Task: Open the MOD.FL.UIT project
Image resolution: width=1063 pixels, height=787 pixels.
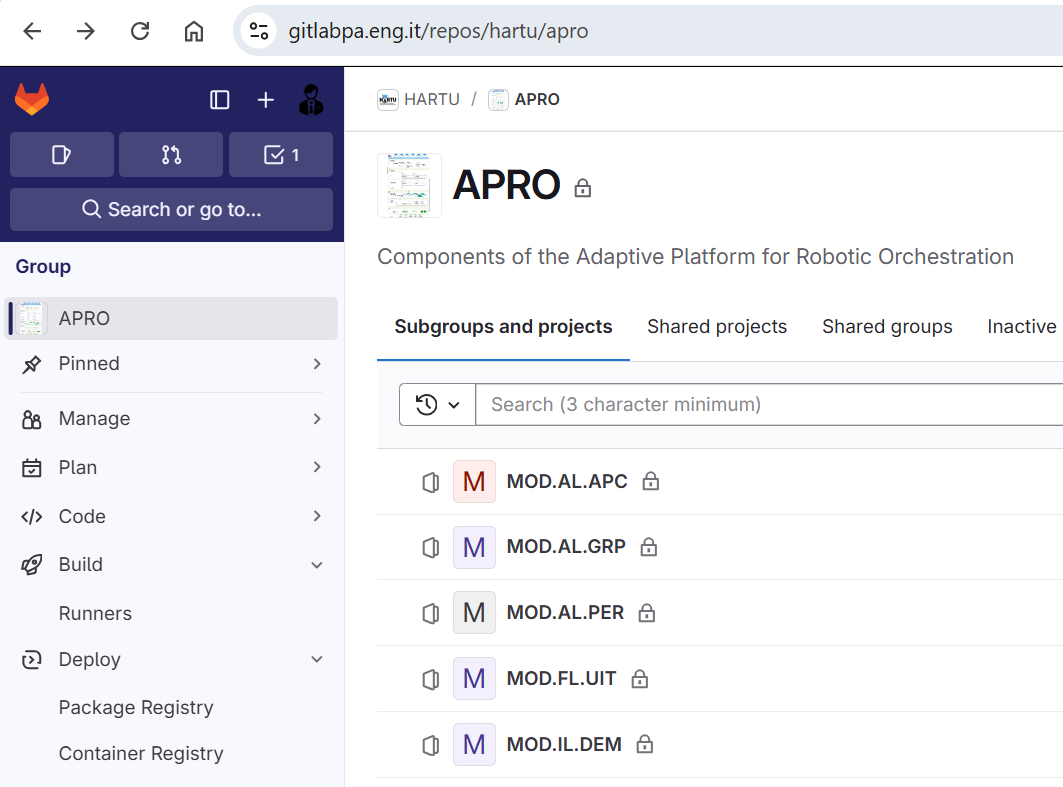Action: [x=561, y=678]
